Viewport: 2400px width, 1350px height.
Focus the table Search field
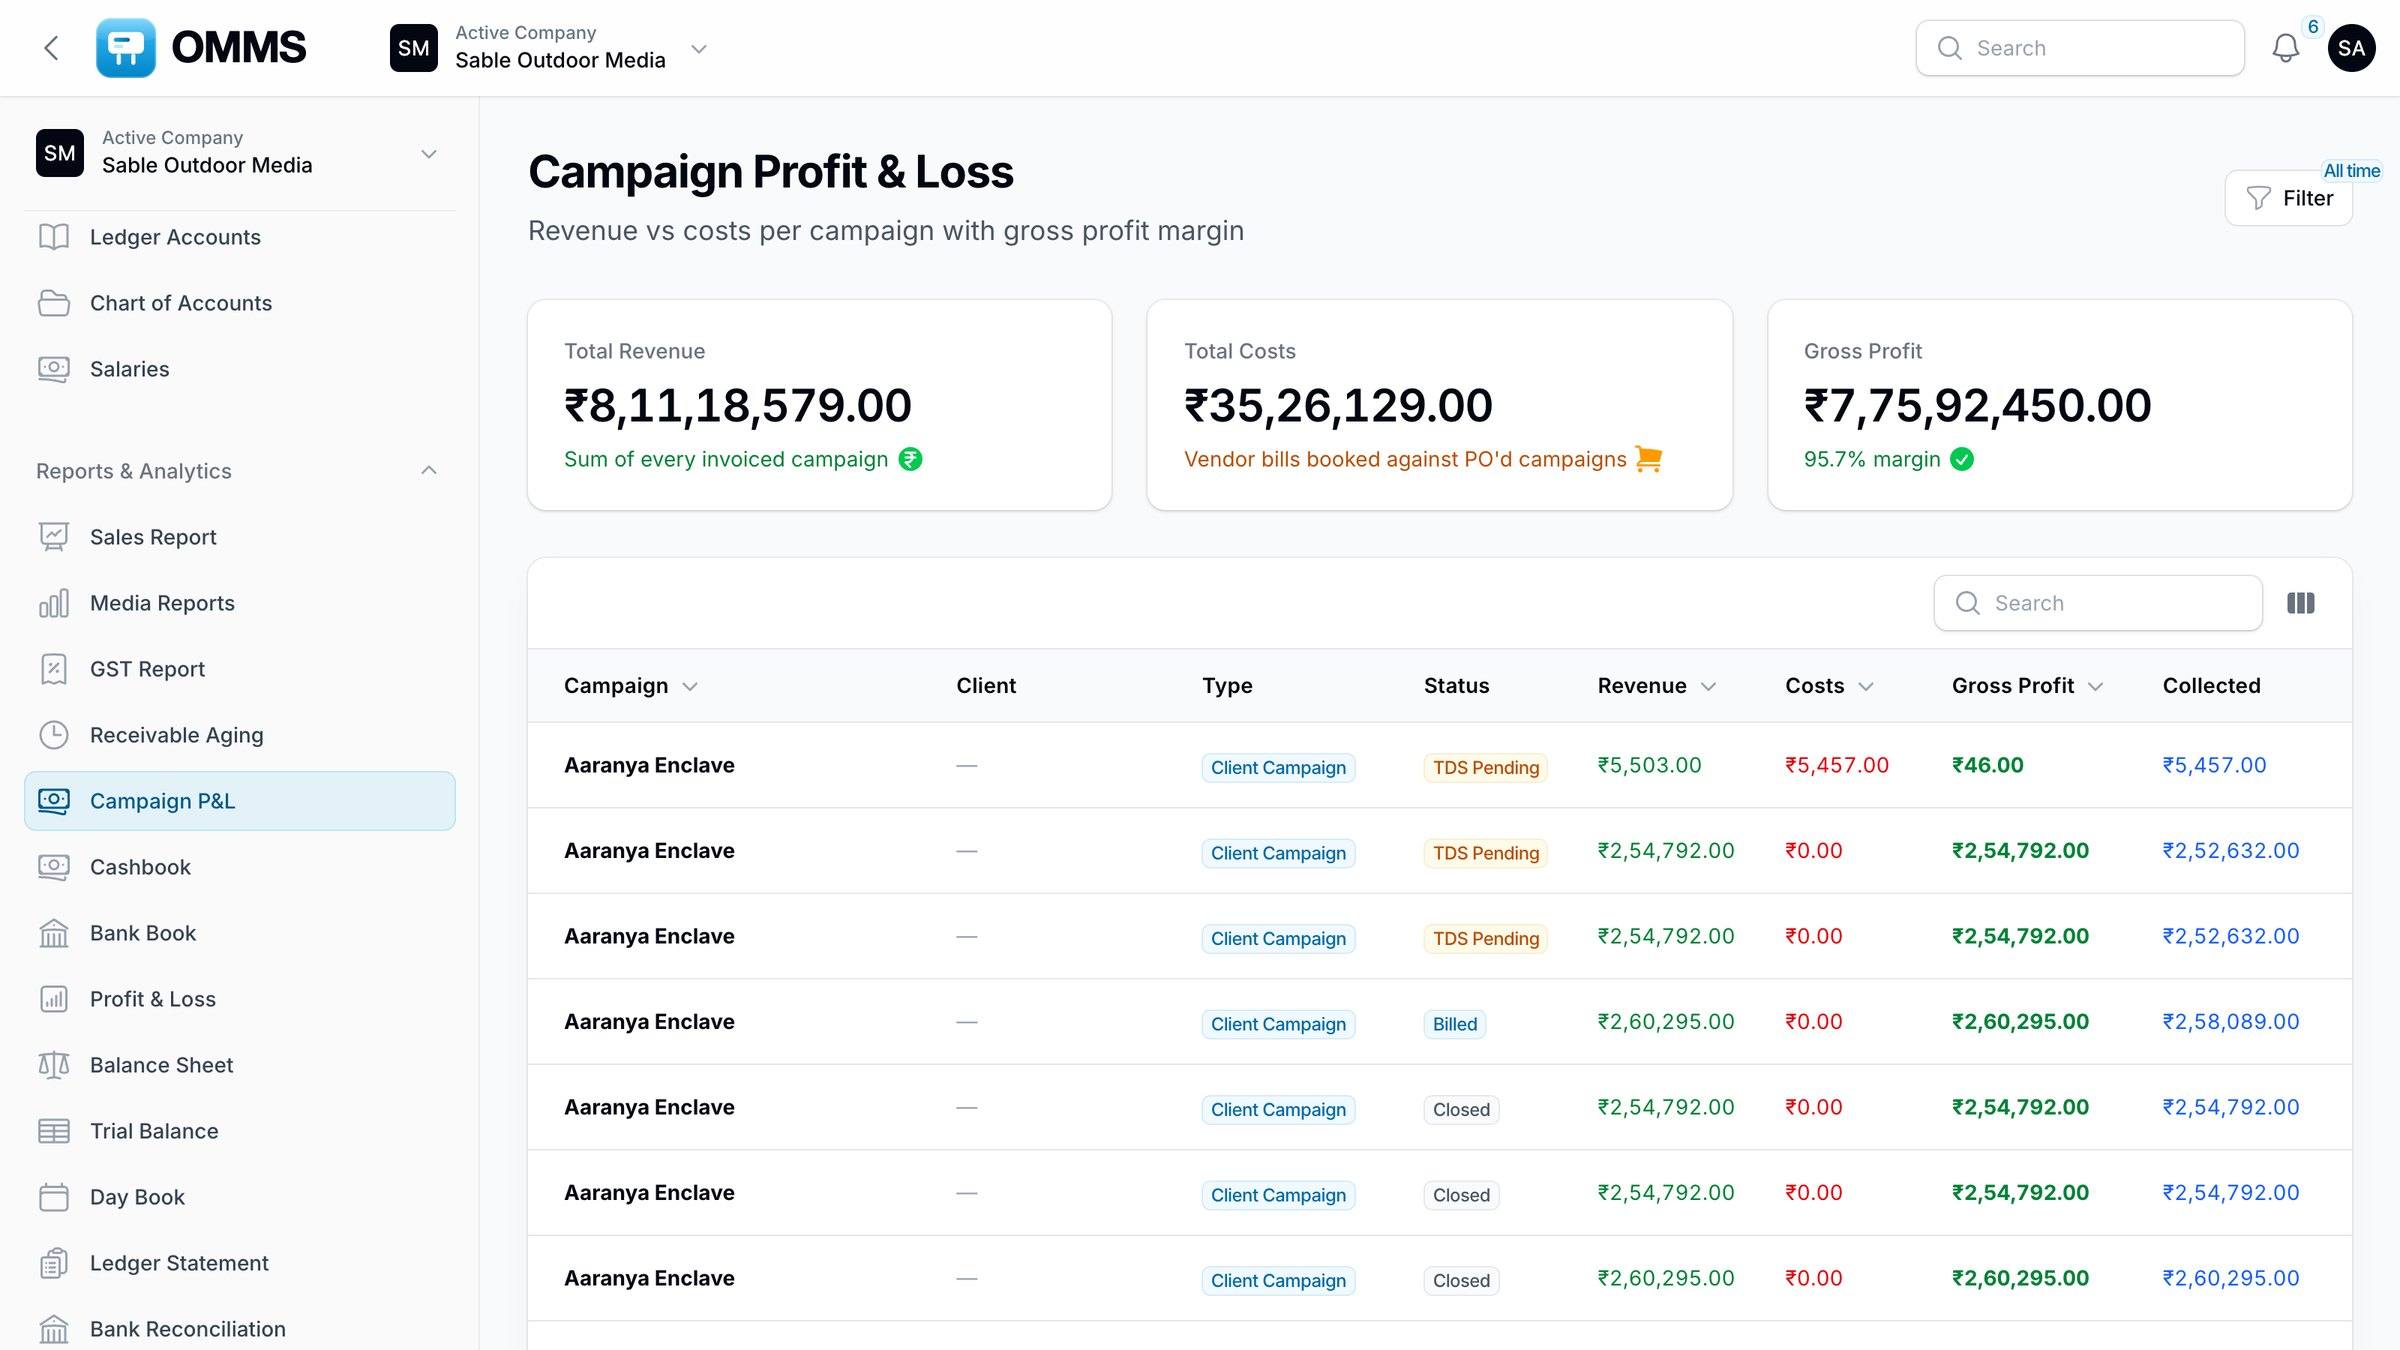[x=2098, y=603]
